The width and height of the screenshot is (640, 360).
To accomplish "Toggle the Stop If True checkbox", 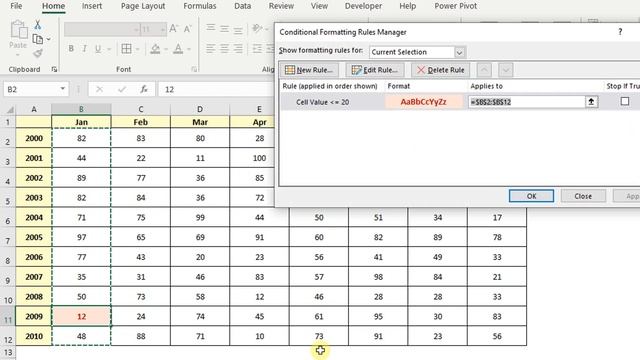I will click(624, 101).
